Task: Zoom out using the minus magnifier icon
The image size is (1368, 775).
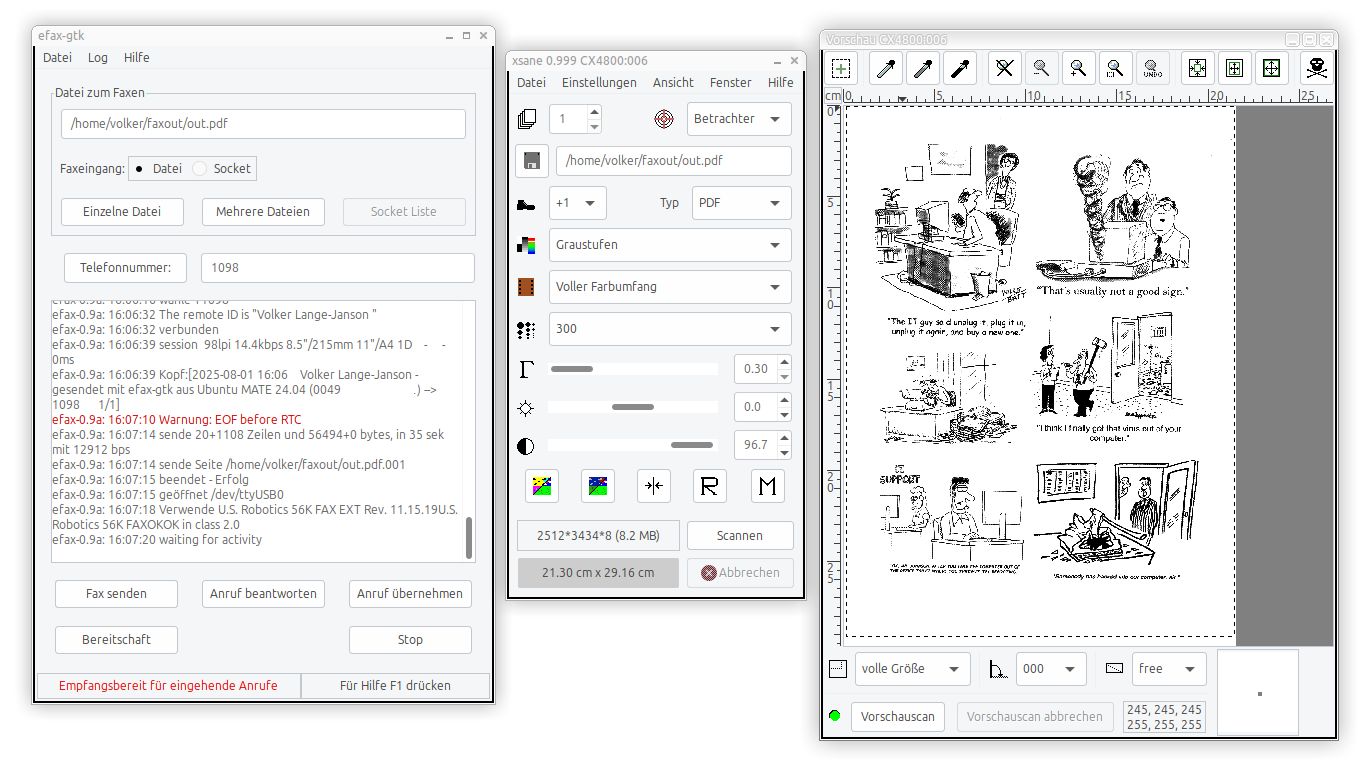Action: click(1041, 68)
